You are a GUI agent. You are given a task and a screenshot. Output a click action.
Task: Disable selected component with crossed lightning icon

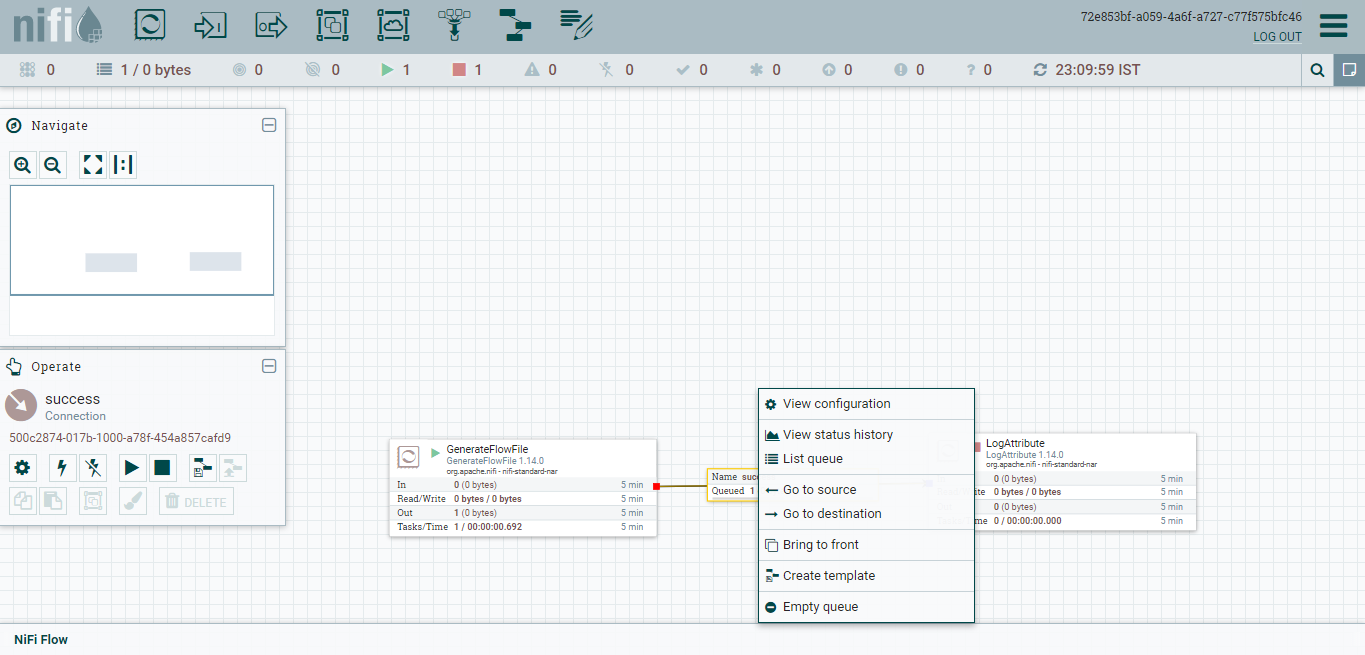tap(93, 467)
